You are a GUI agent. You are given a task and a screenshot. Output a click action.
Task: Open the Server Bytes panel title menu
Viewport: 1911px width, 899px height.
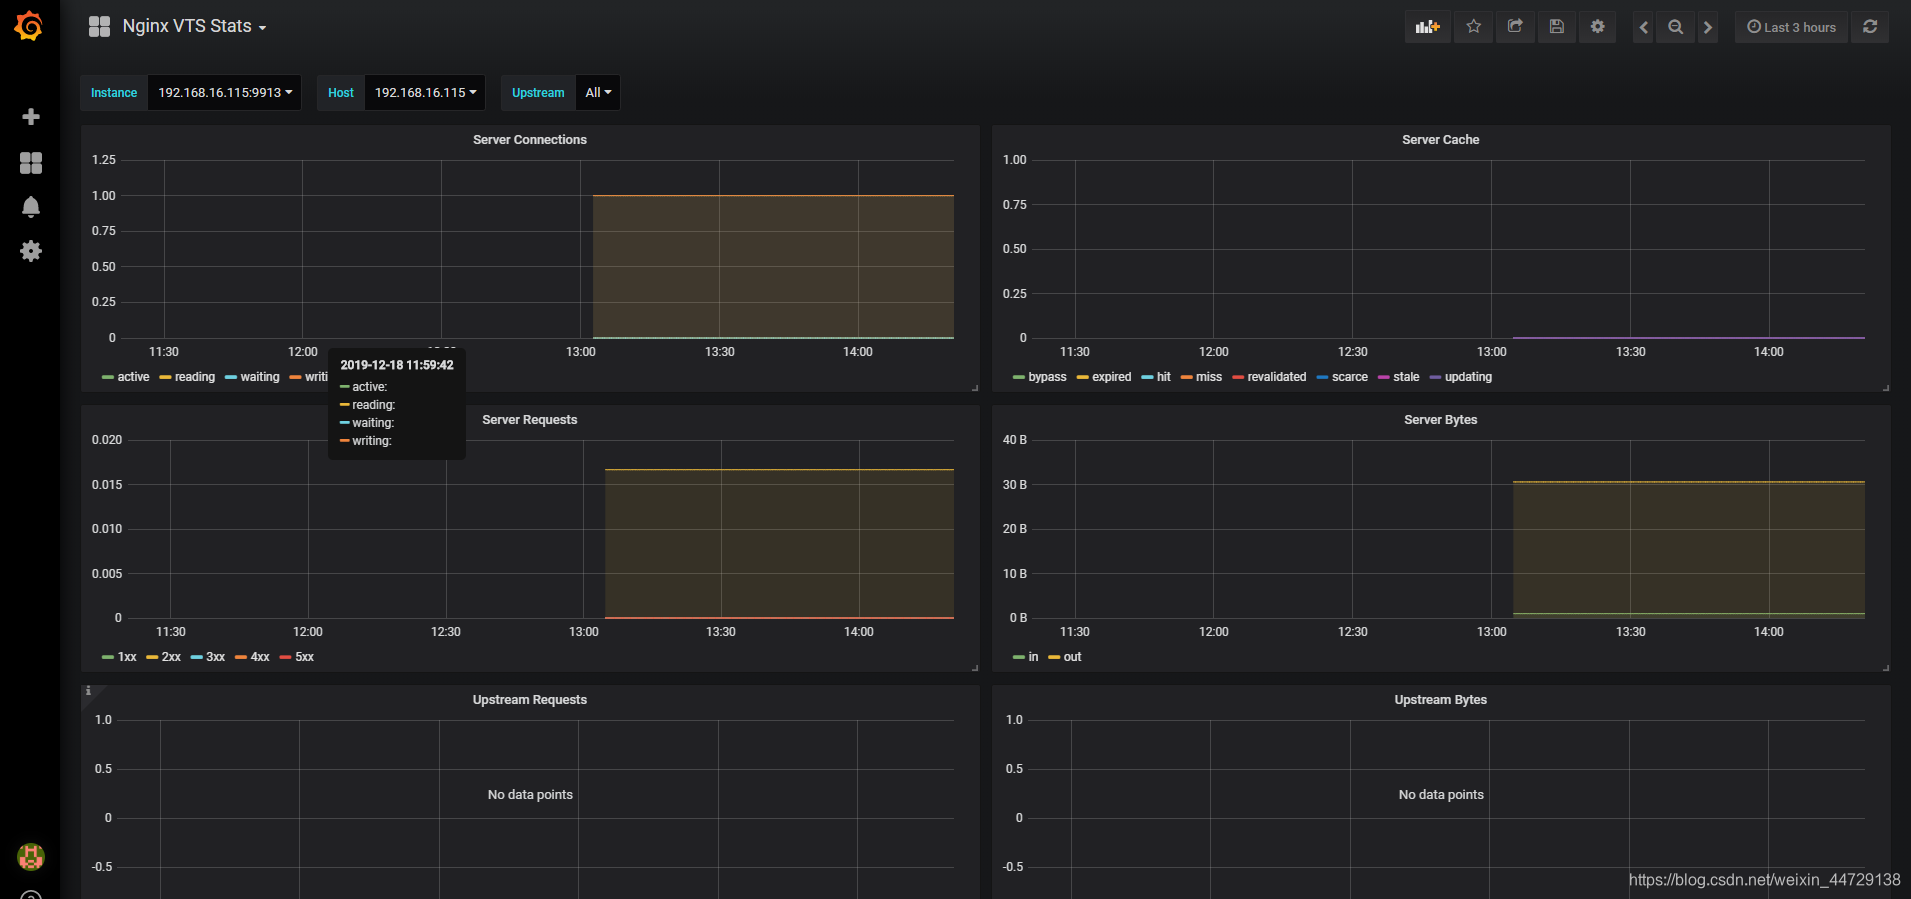click(x=1440, y=420)
